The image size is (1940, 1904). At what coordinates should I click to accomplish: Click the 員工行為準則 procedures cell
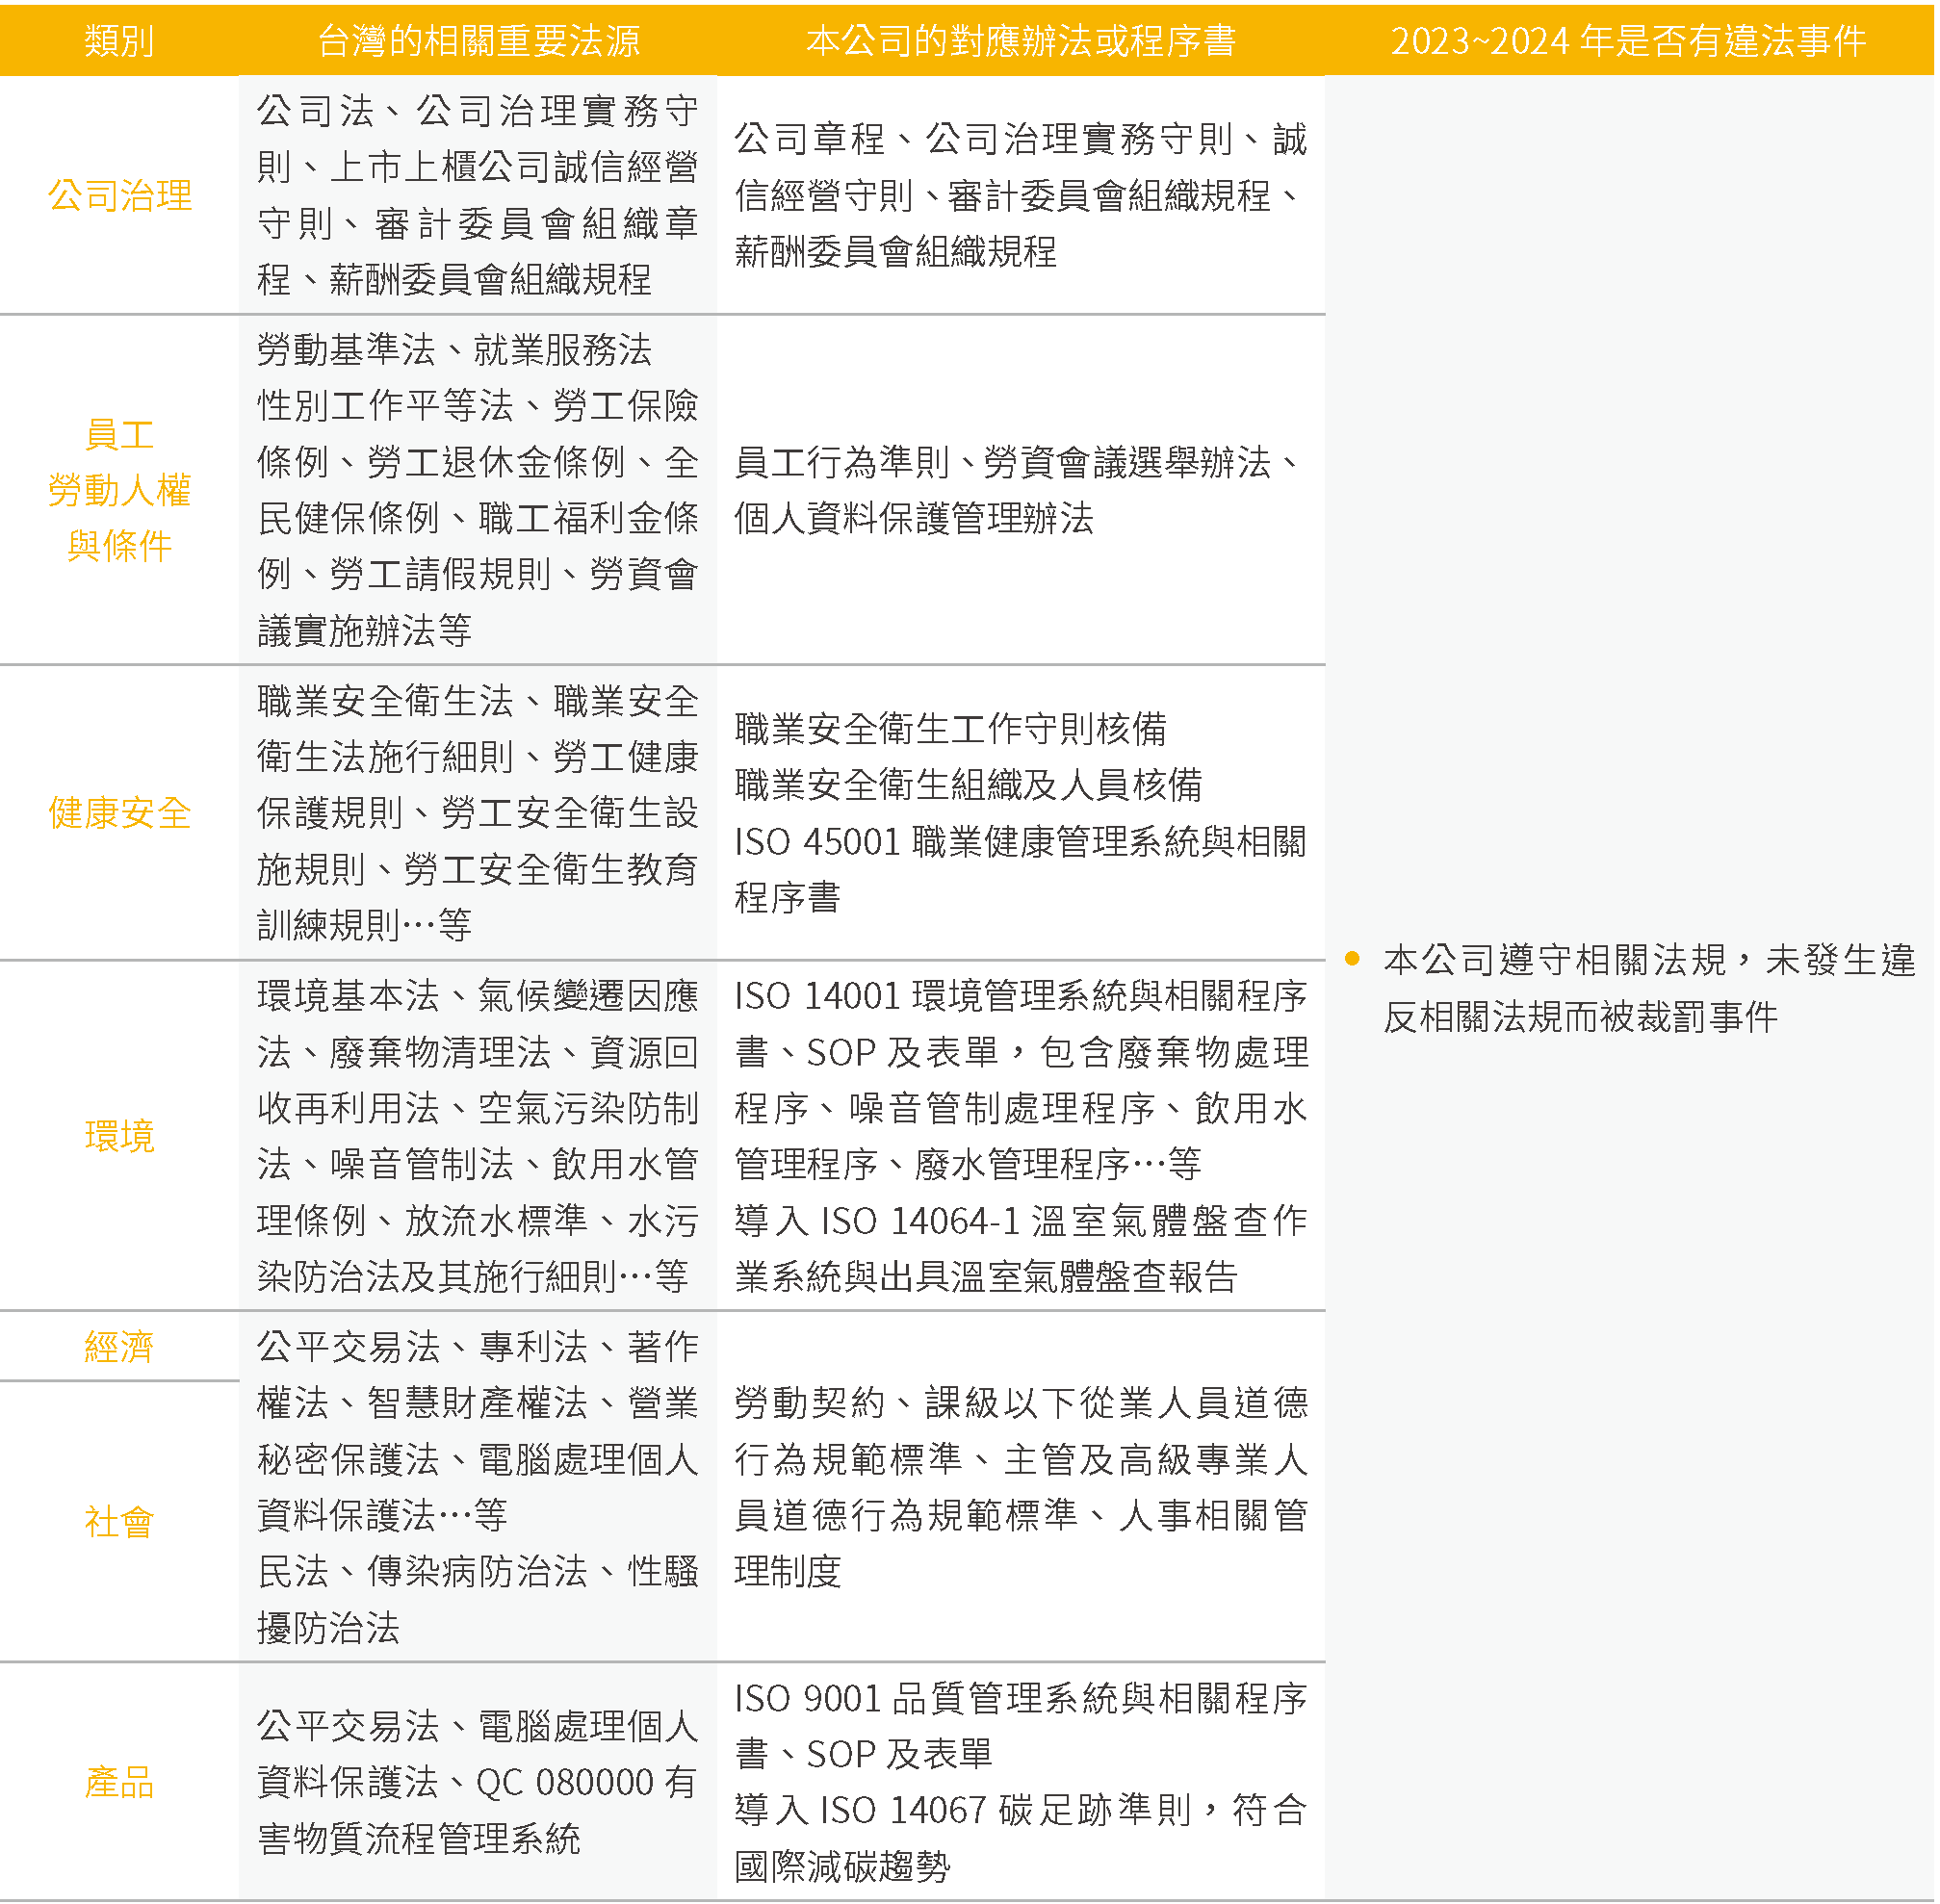[1015, 490]
